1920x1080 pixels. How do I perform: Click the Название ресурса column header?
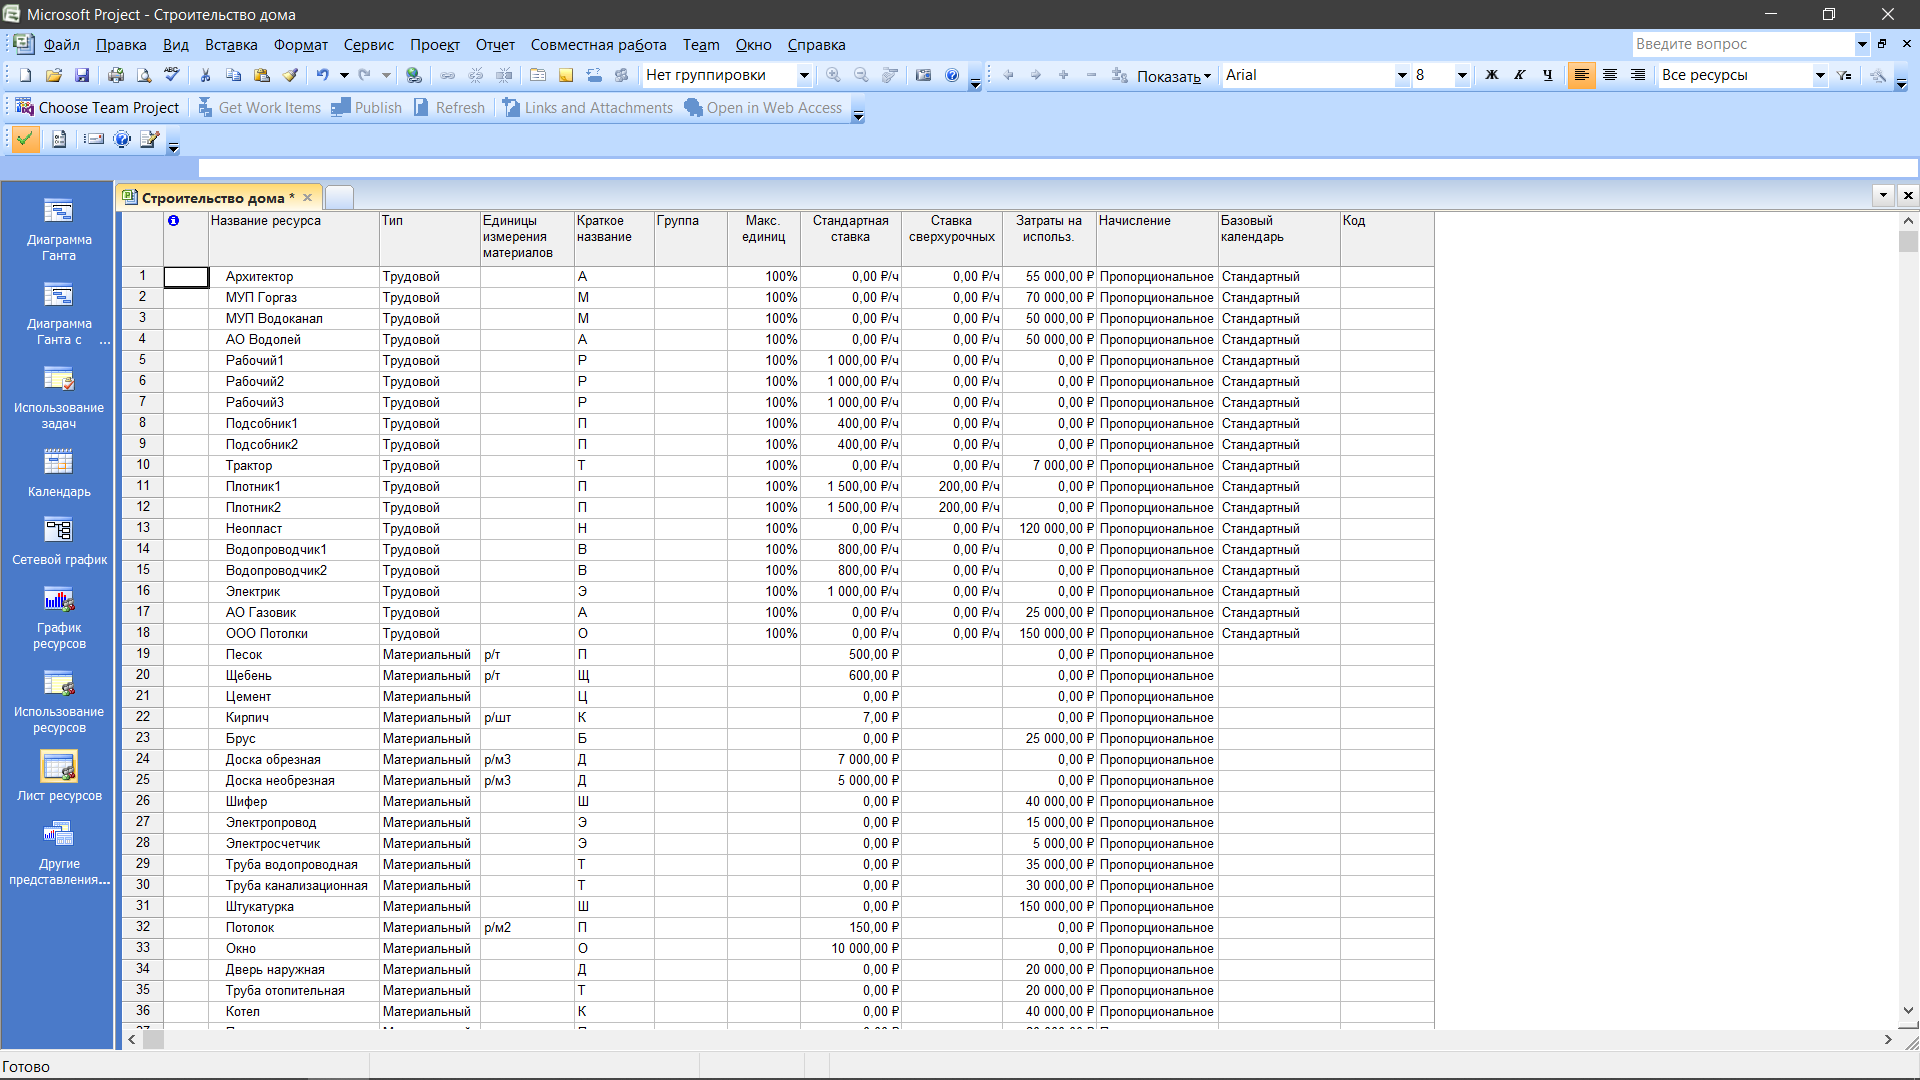coord(293,238)
